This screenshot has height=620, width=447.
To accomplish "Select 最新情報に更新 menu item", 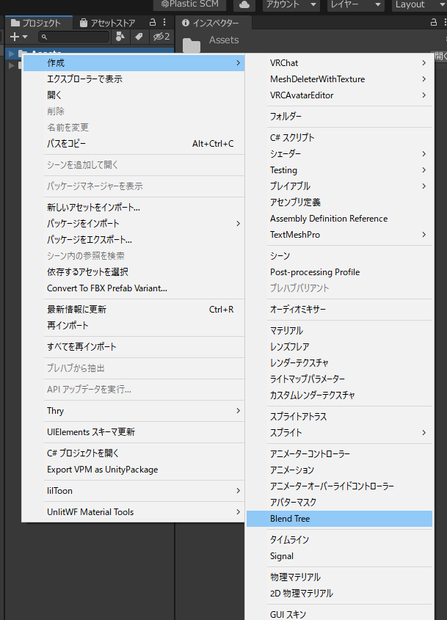I will (134, 309).
